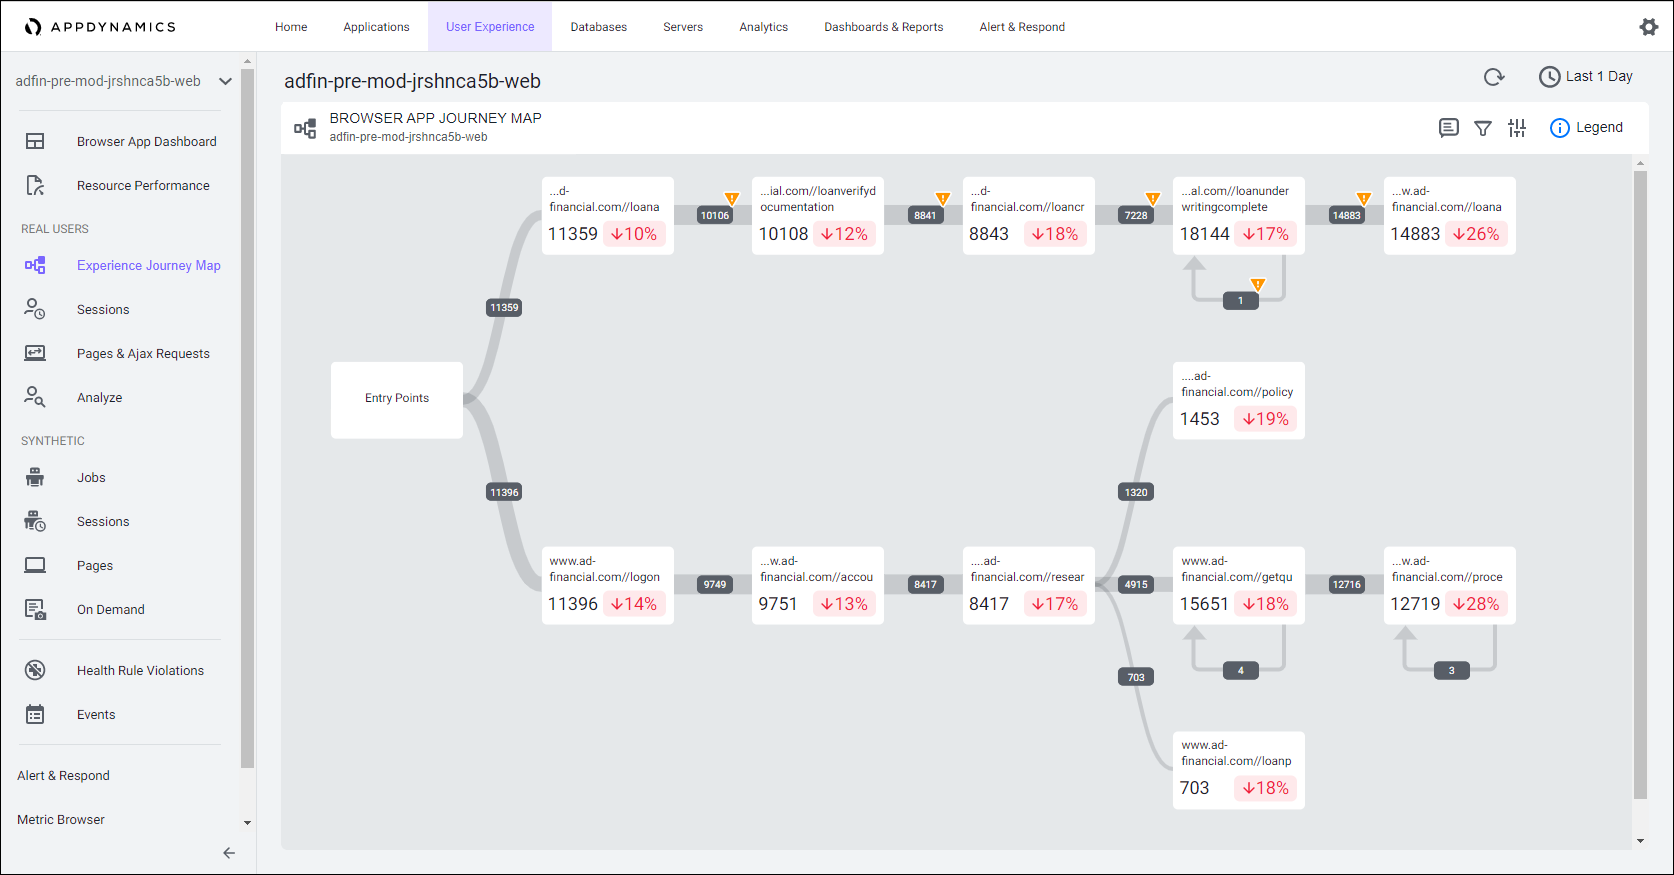Switch to the Databases tab
Image resolution: width=1674 pixels, height=875 pixels.
click(599, 27)
